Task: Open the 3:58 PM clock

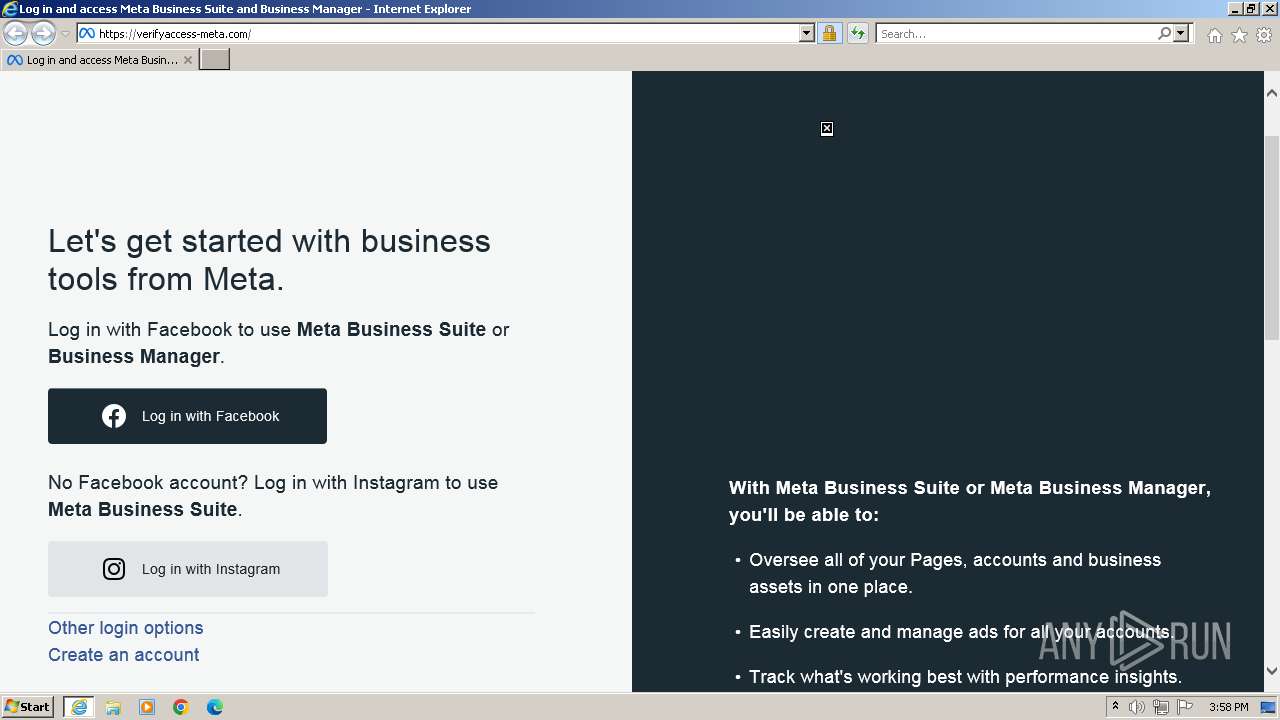Action: click(1228, 707)
